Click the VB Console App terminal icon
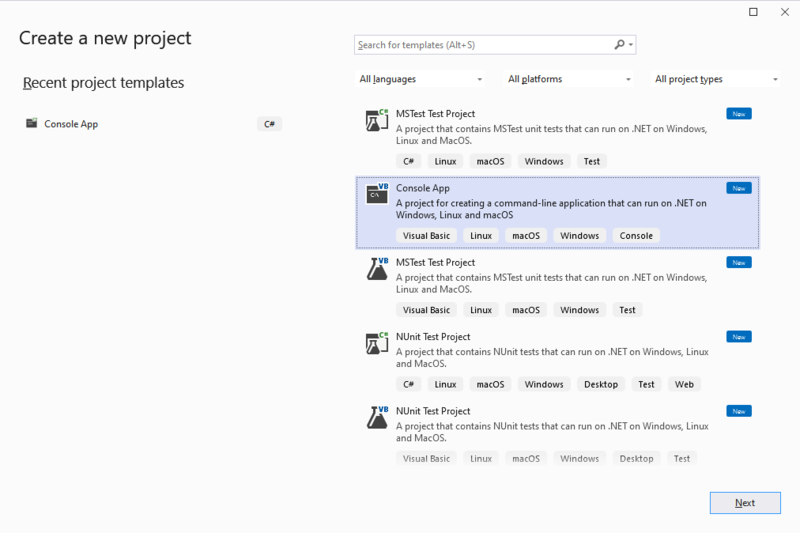This screenshot has height=533, width=800. [x=377, y=194]
